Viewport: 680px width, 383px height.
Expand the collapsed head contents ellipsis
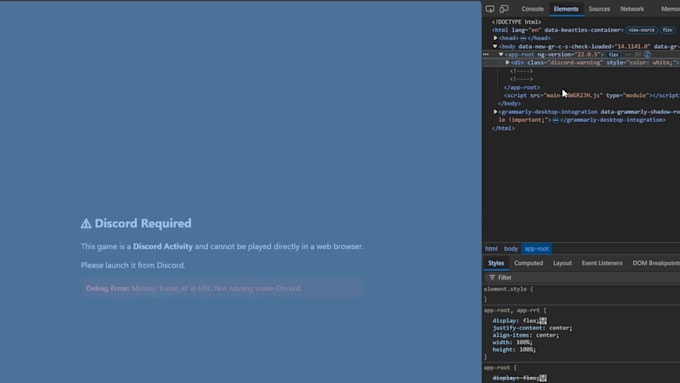tap(523, 38)
